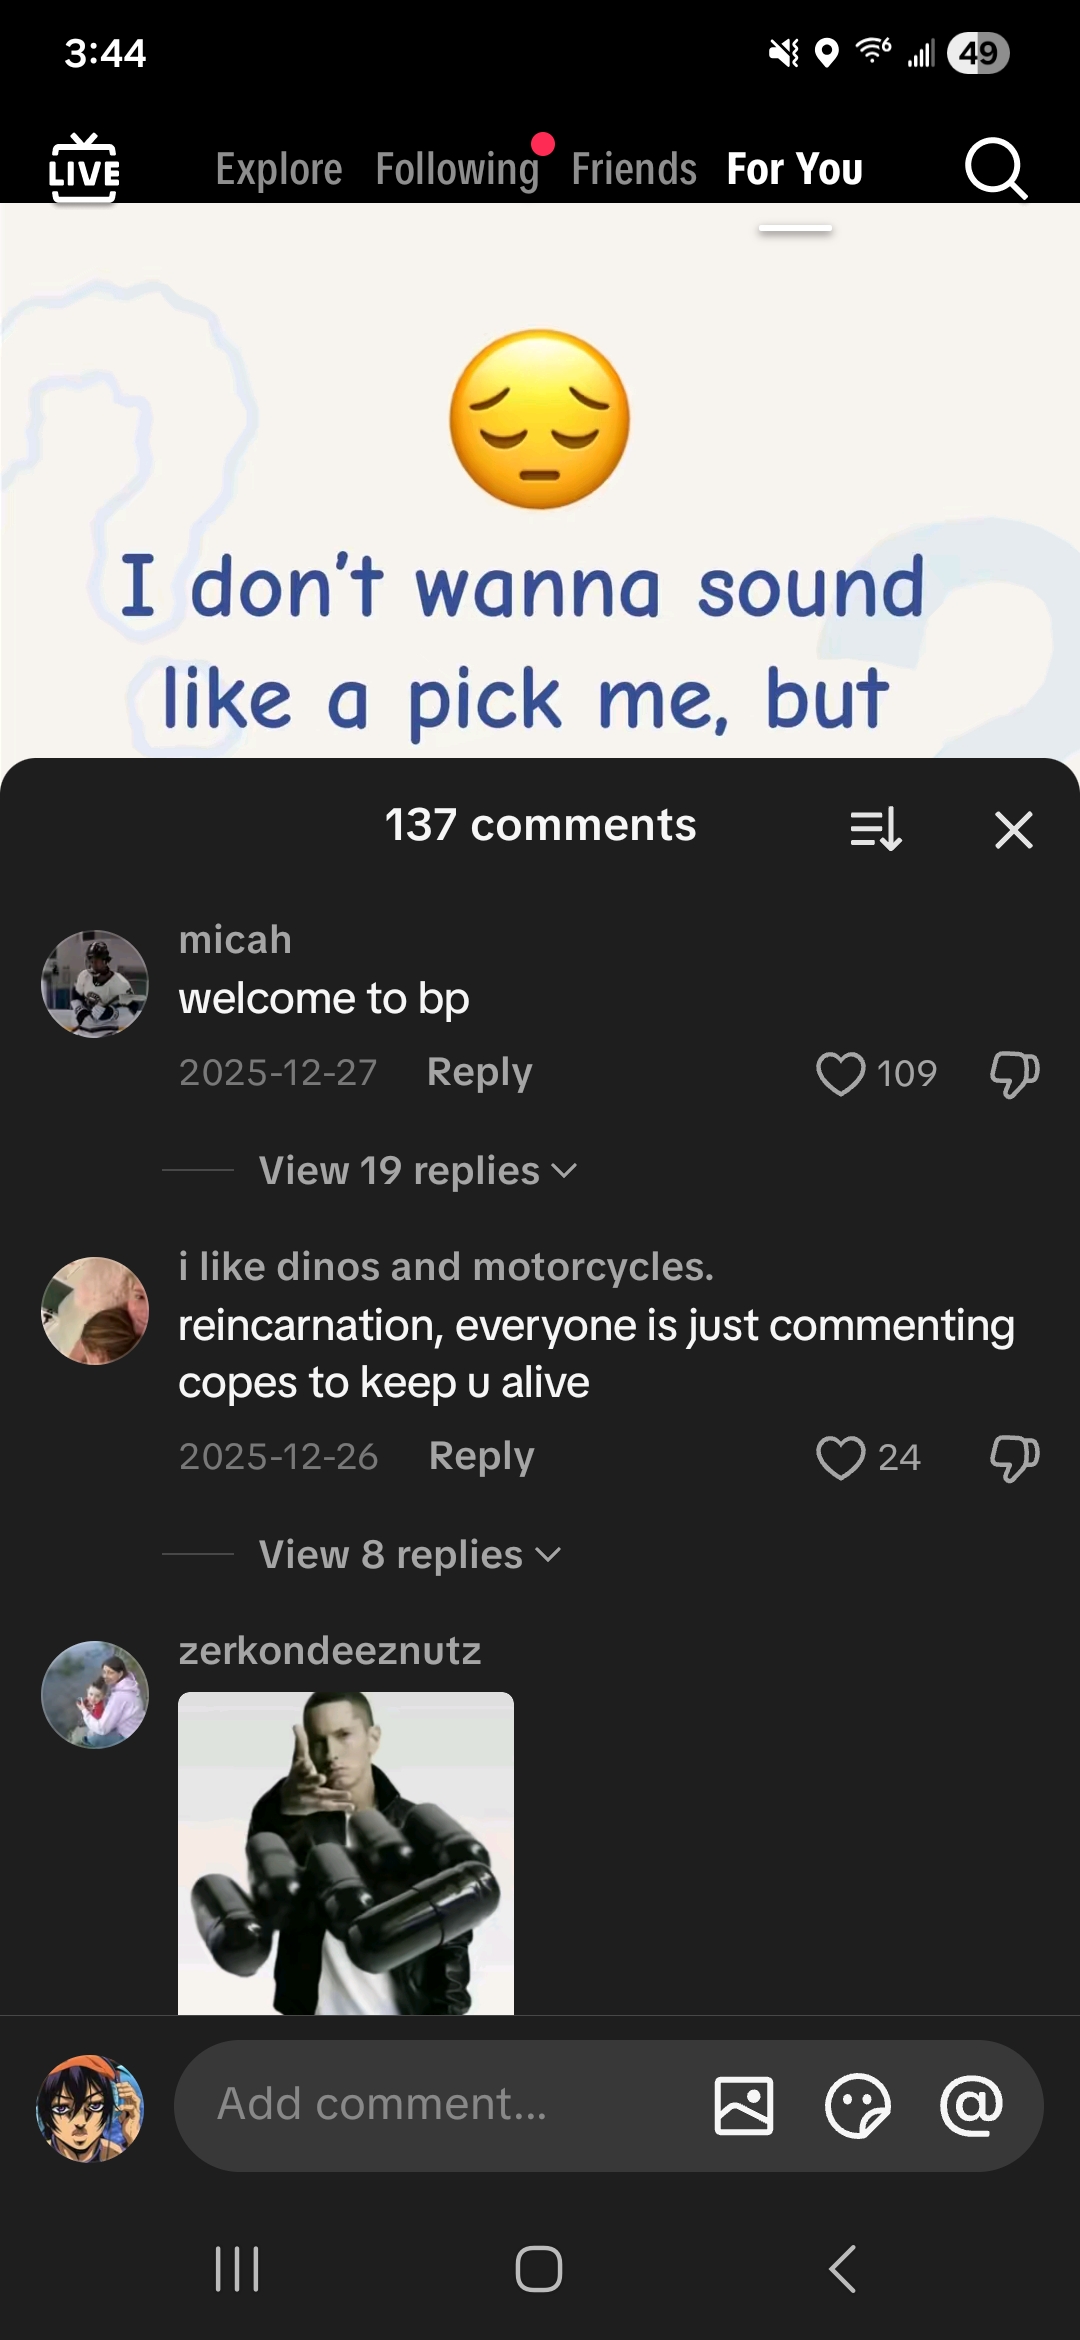Like micah's comment with 109 hearts

pyautogui.click(x=843, y=1073)
